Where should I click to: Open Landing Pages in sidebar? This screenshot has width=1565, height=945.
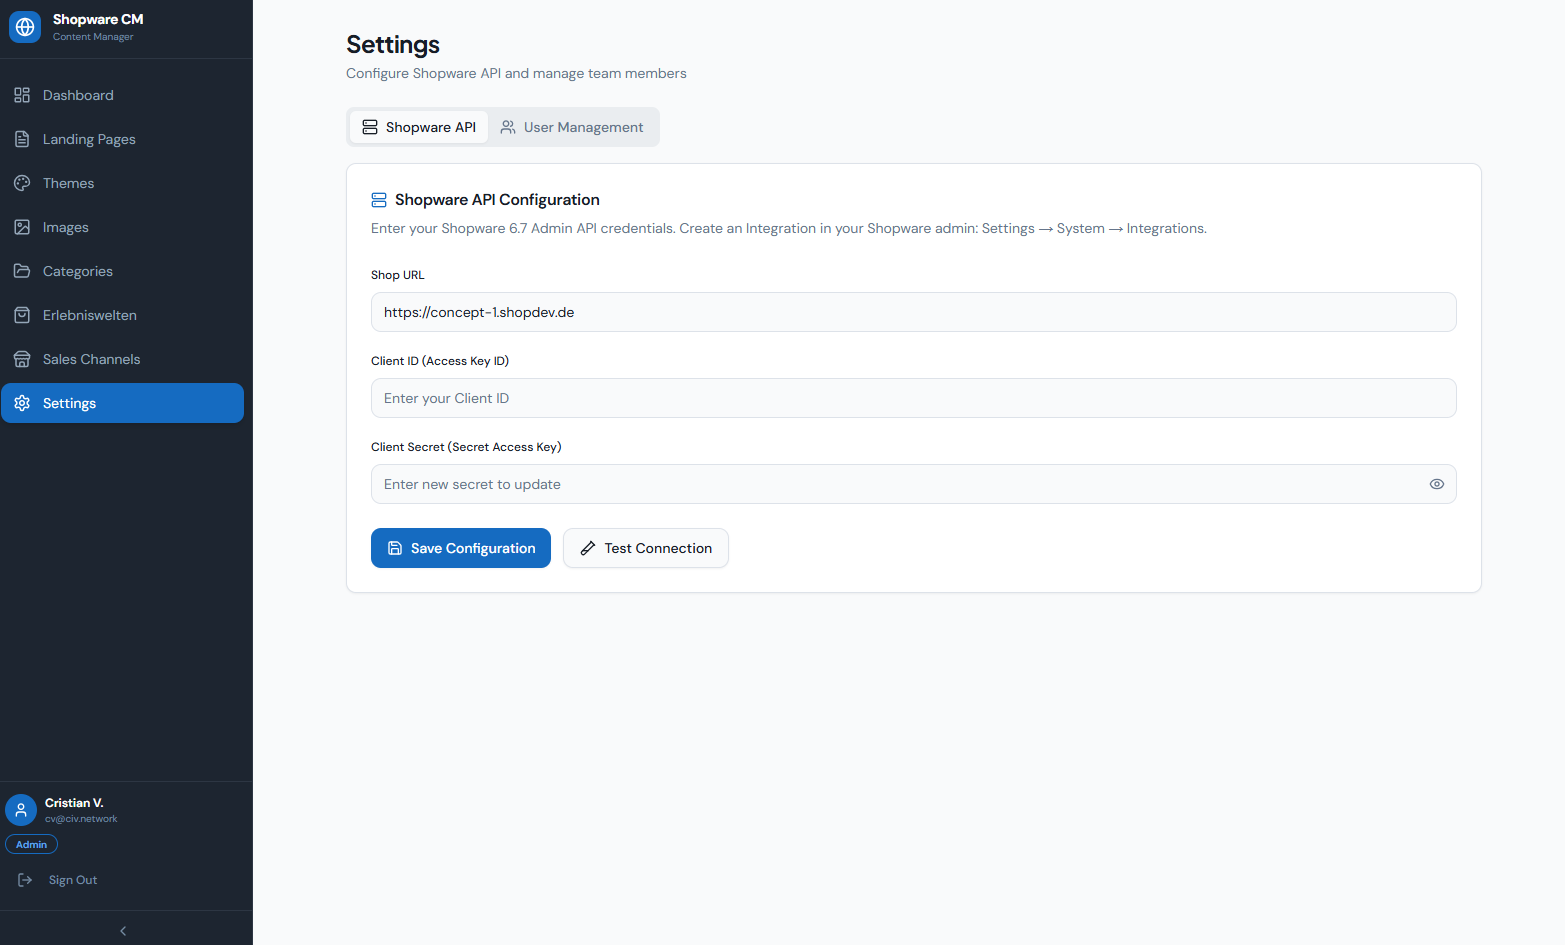click(122, 139)
